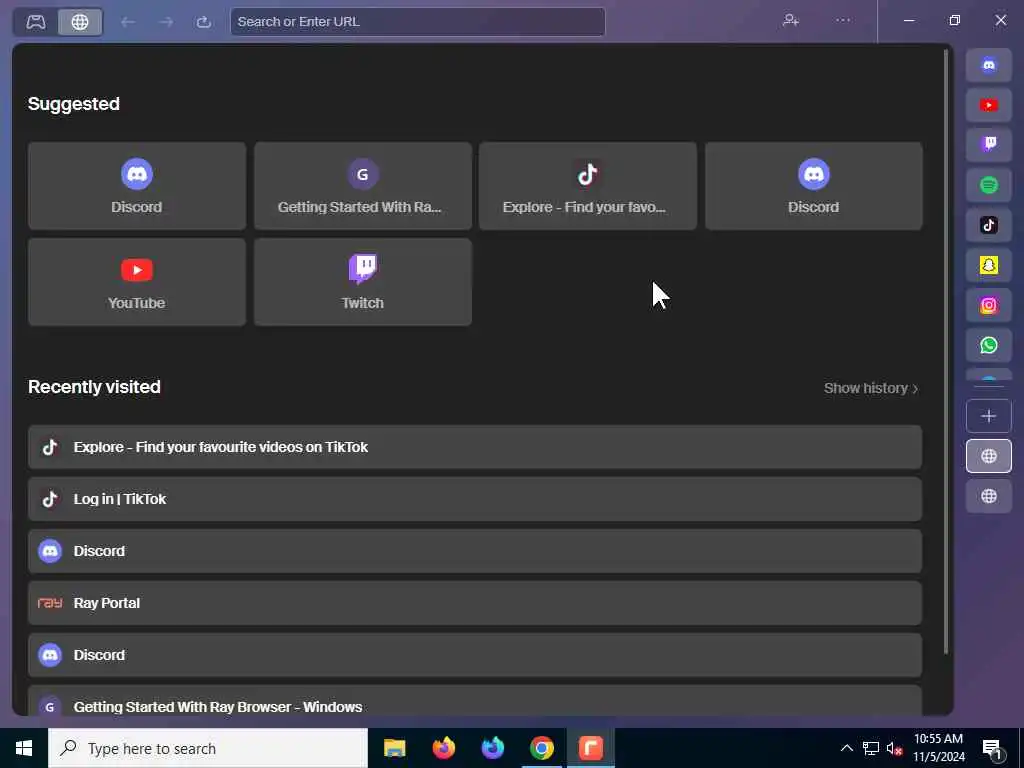Expand the hidden system tray icons
1024x768 pixels.
coord(846,748)
